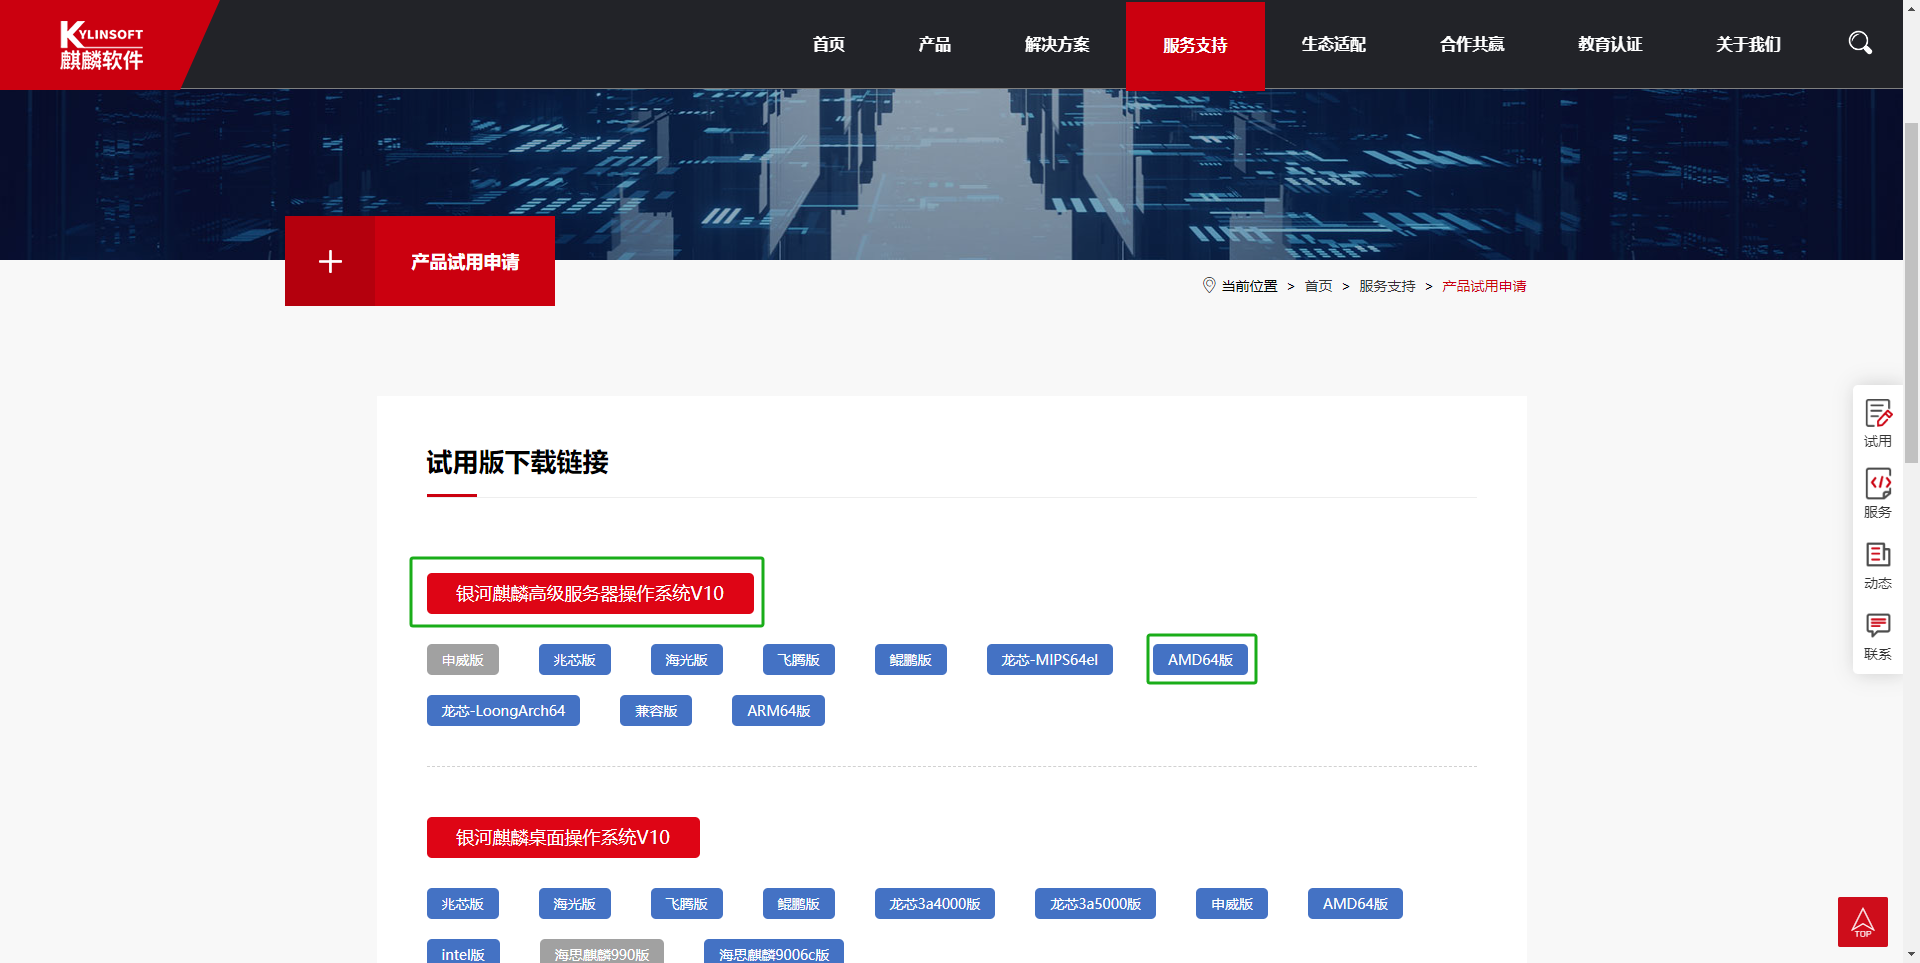This screenshot has height=963, width=1920.
Task: Click the desktop 申威版 button
Action: pyautogui.click(x=1232, y=904)
